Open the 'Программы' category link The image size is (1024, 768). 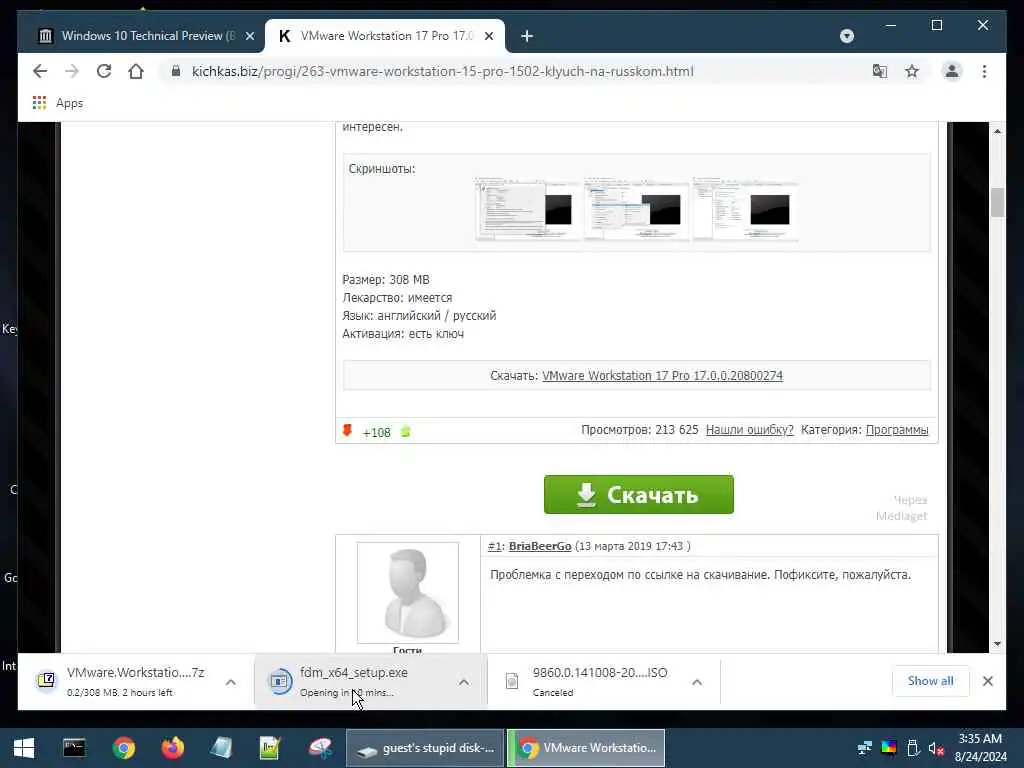tap(897, 430)
